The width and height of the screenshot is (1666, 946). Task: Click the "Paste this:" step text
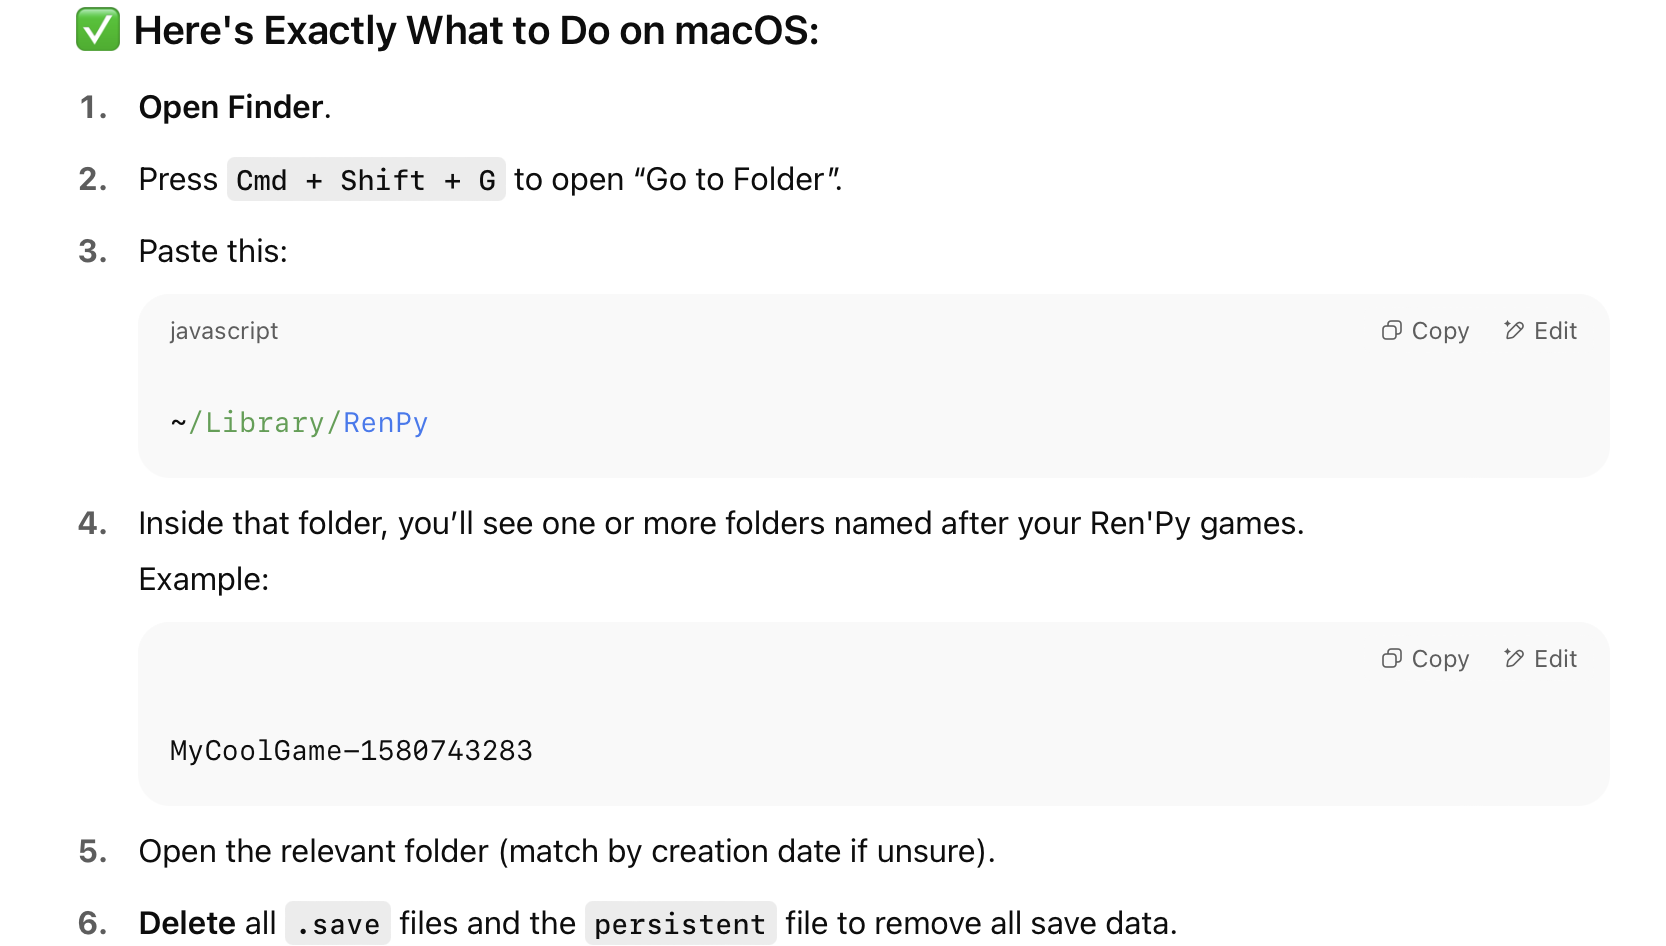click(213, 251)
